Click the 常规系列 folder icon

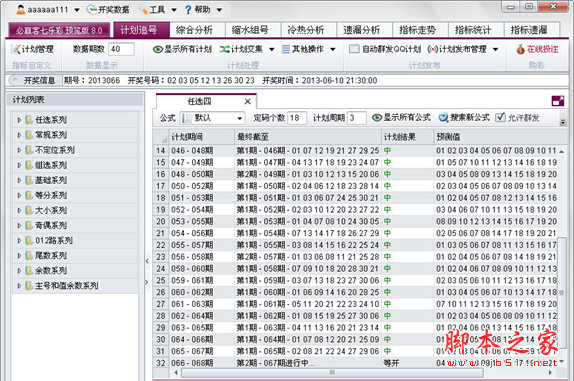(x=29, y=135)
